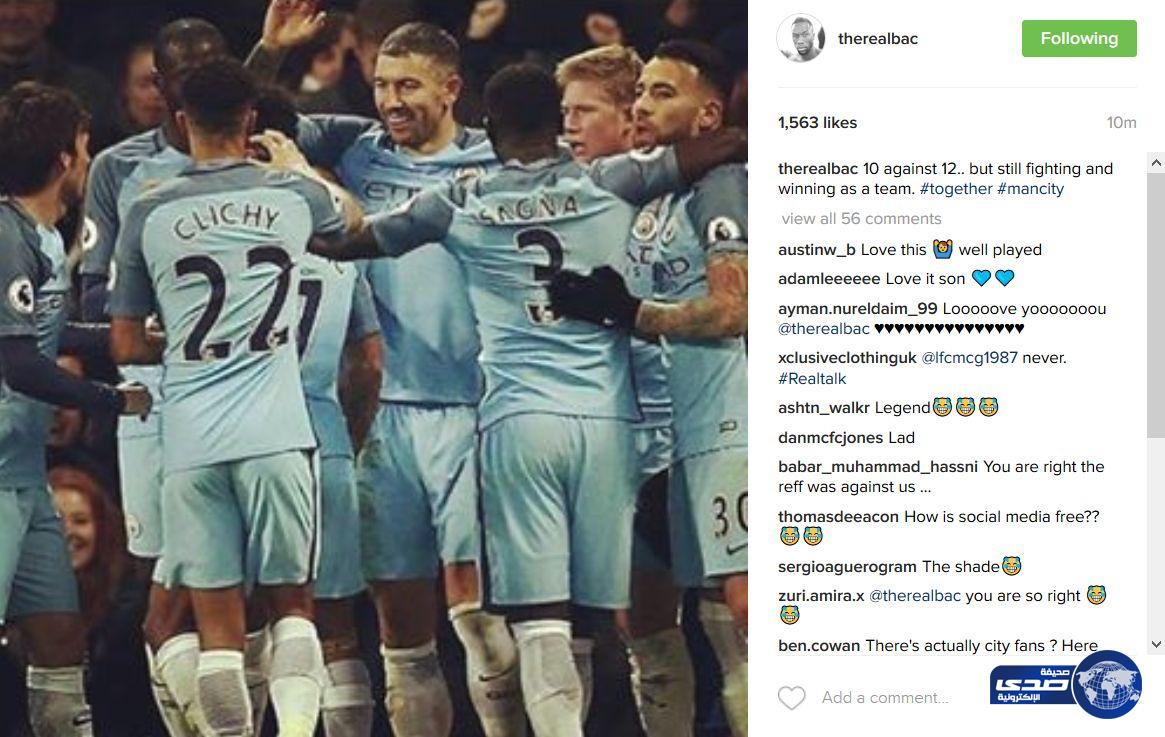Click the 1,563 likes count
The image size is (1165, 737).
point(817,123)
